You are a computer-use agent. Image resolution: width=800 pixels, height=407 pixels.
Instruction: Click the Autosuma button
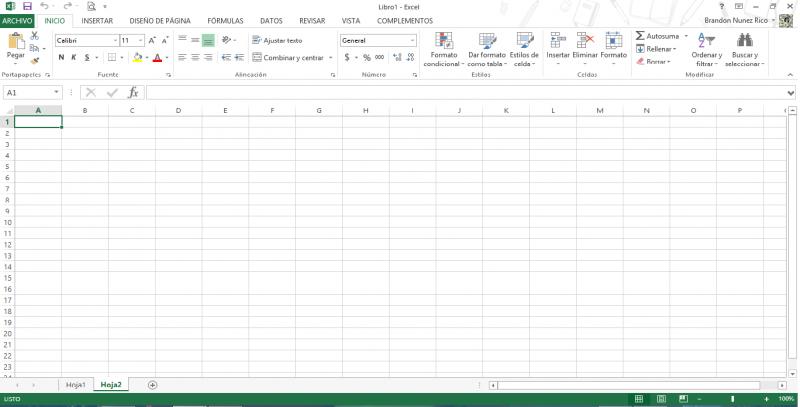(661, 36)
